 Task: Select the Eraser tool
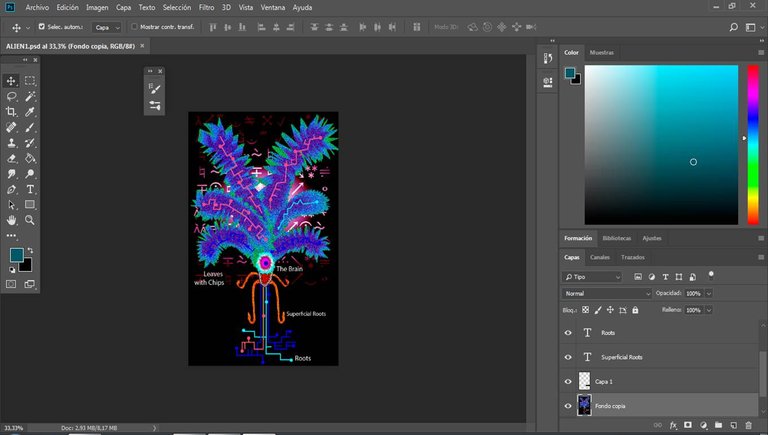(x=11, y=158)
